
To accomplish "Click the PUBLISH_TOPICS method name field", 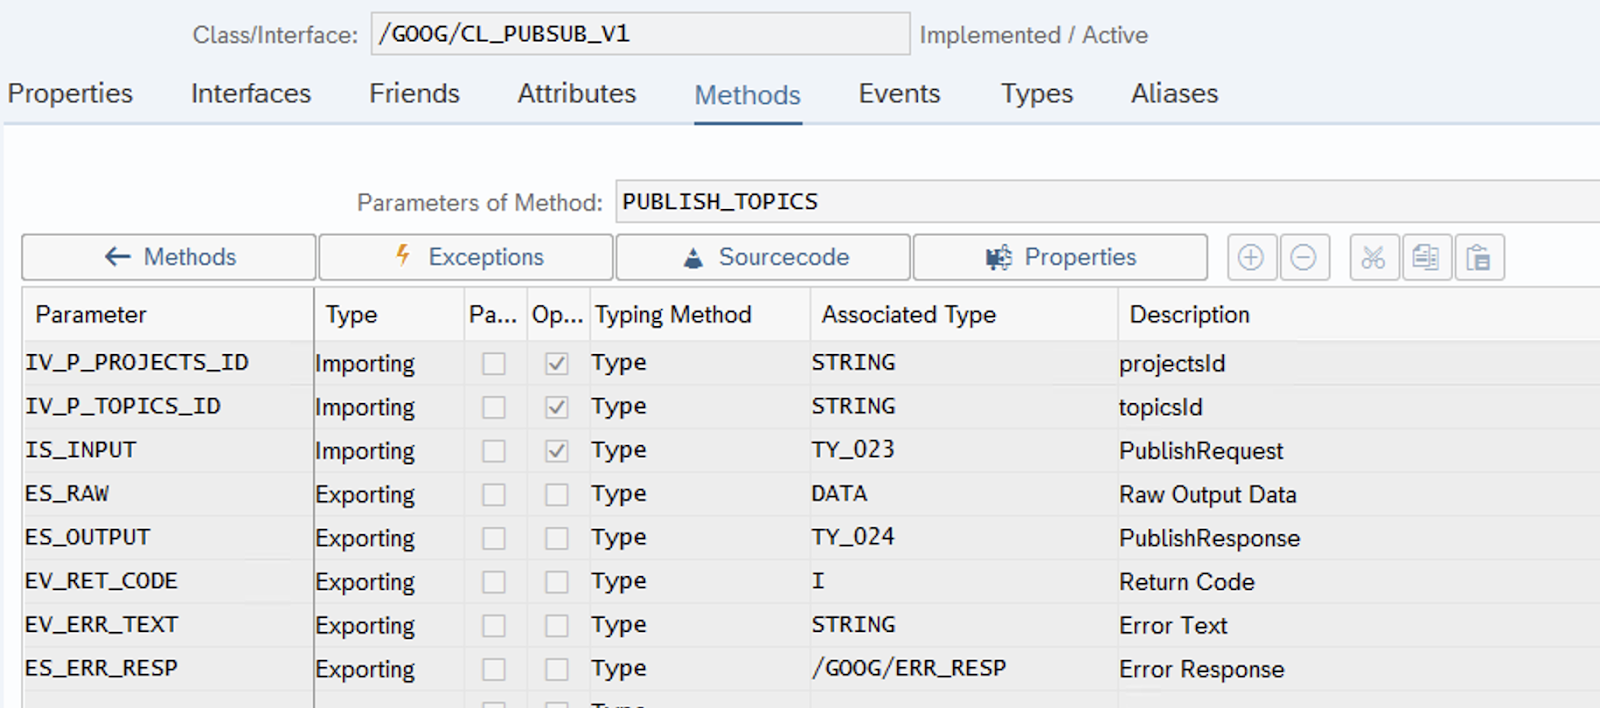I will pyautogui.click(x=1100, y=202).
